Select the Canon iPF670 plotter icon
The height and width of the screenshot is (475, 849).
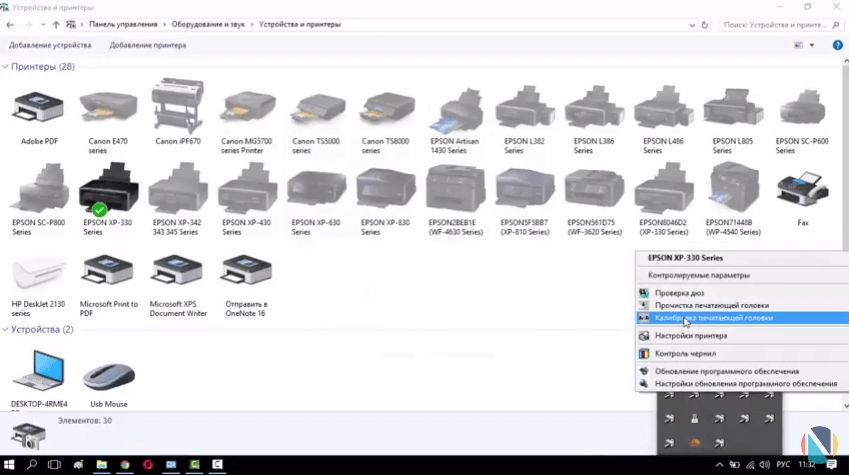pos(178,106)
